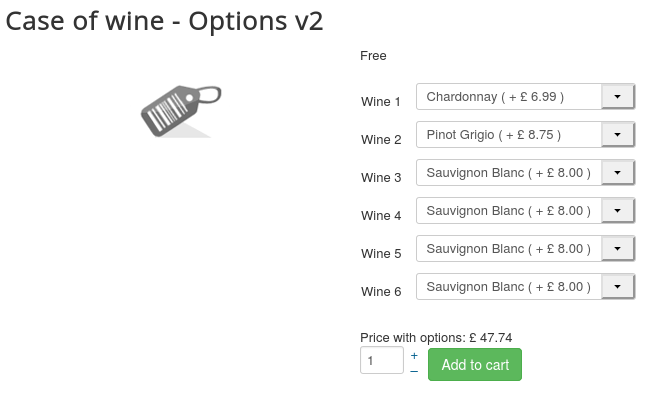Click the Wine 1 label
645x399 pixels.
381,102
